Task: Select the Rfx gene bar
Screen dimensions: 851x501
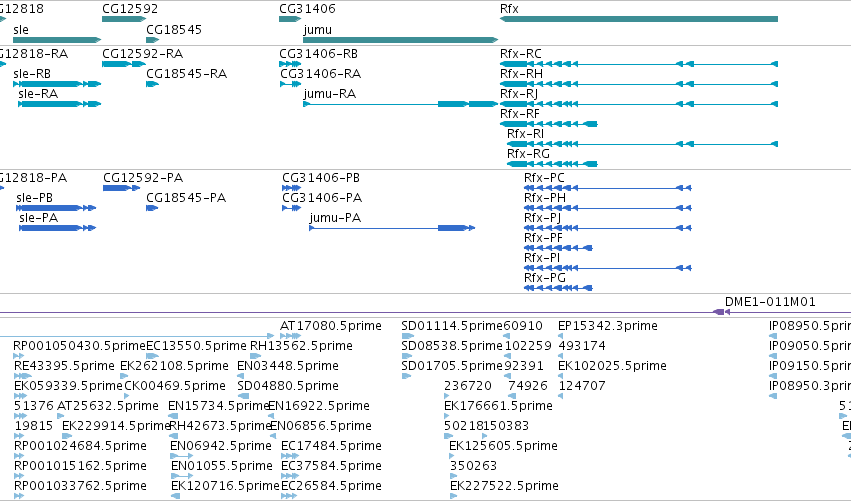Action: click(x=639, y=19)
